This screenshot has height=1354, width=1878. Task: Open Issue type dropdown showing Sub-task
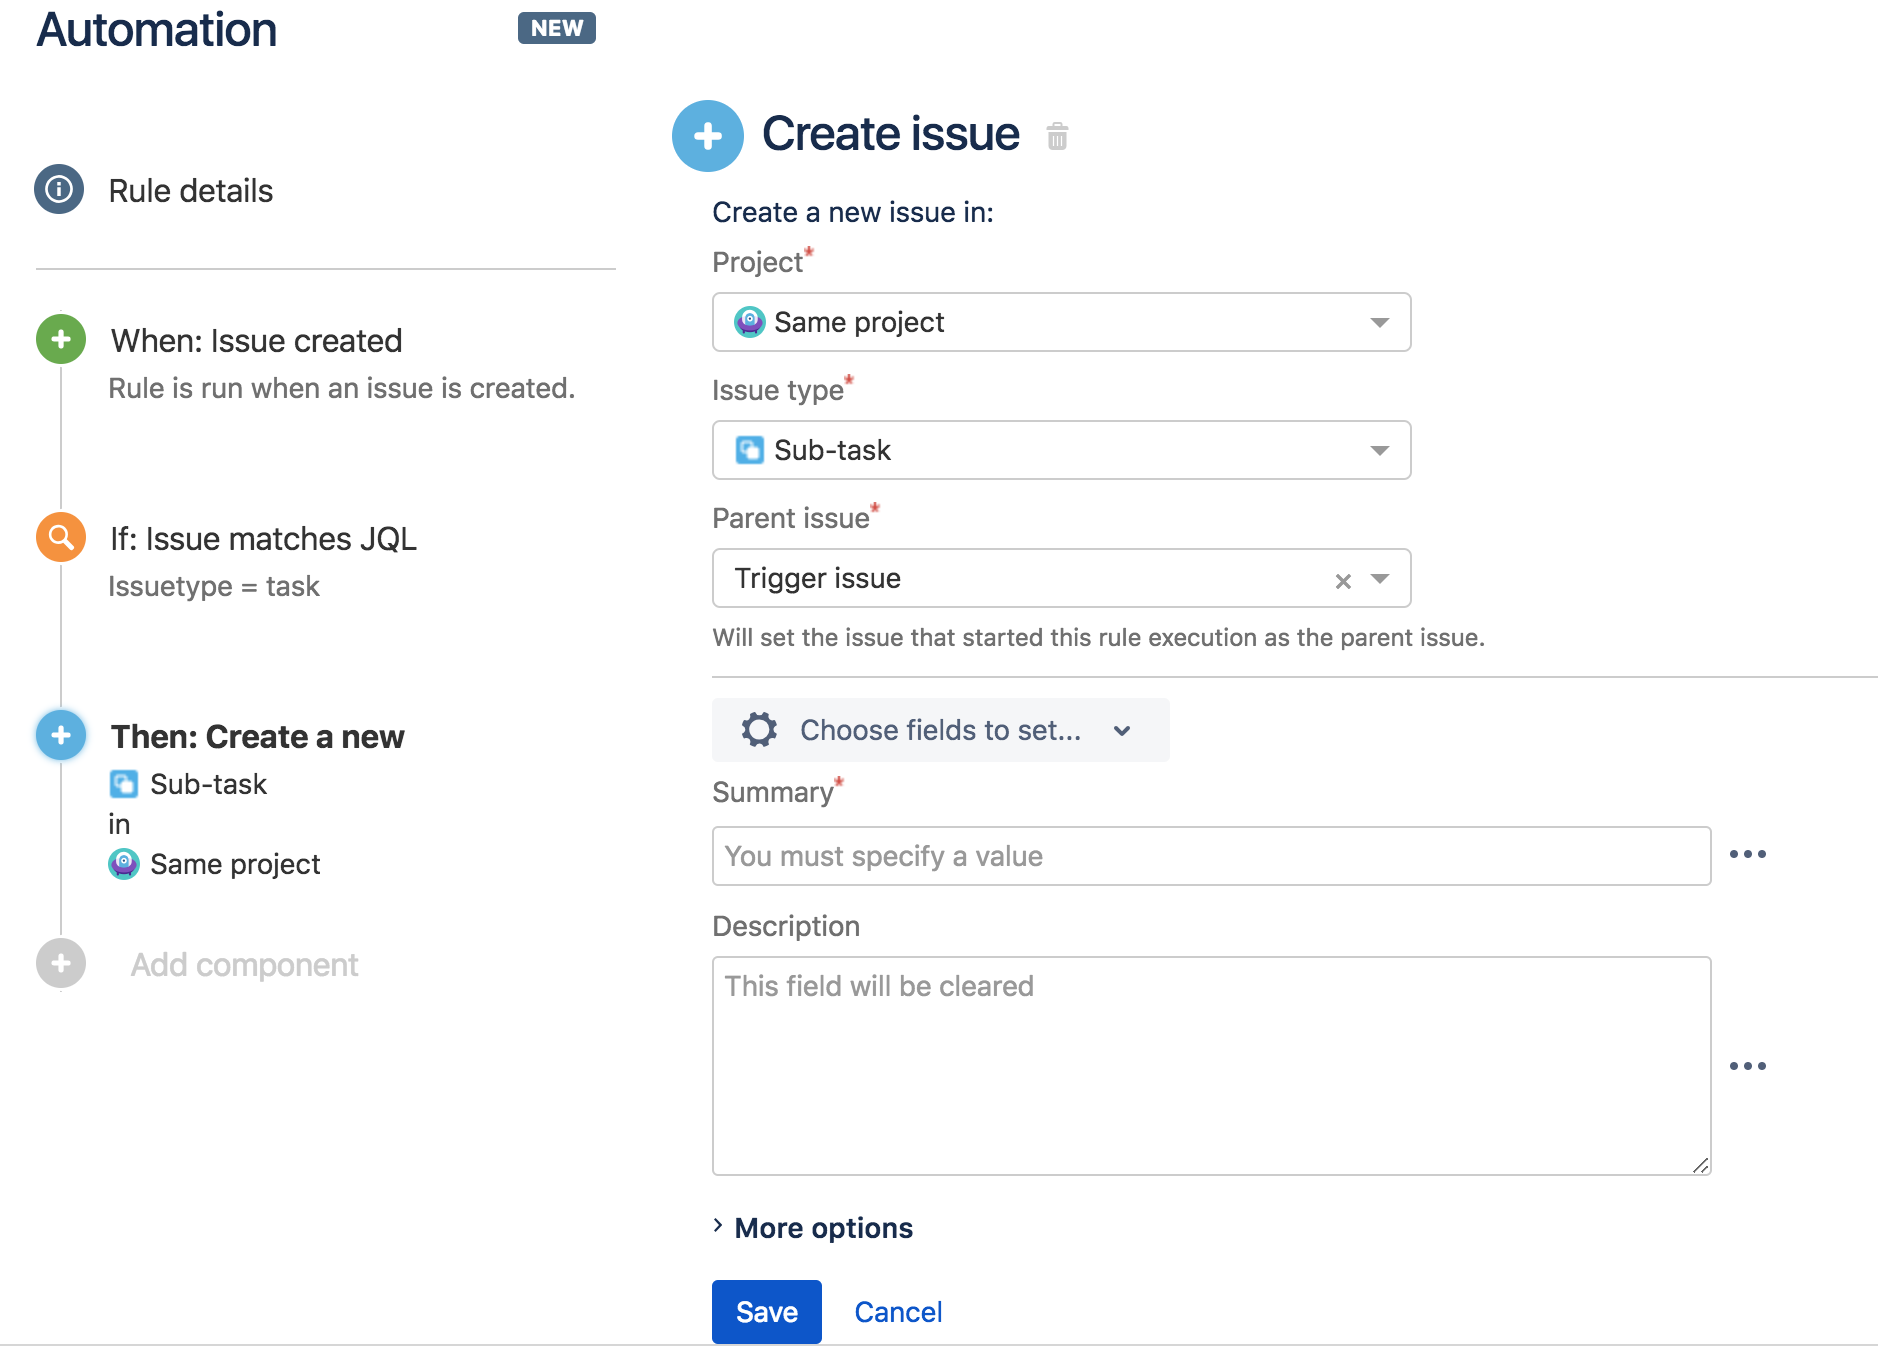1061,450
